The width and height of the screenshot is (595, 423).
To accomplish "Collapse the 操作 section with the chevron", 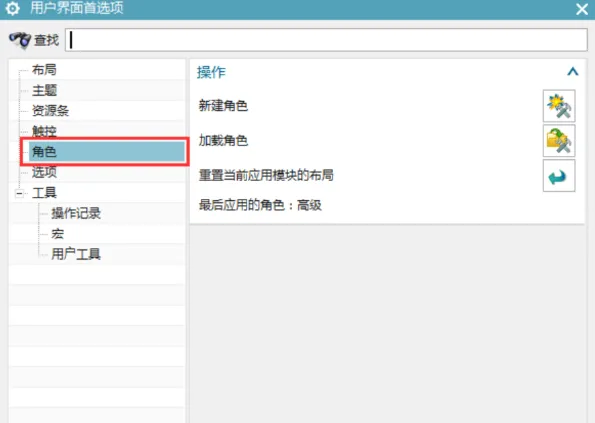I will [x=573, y=71].
